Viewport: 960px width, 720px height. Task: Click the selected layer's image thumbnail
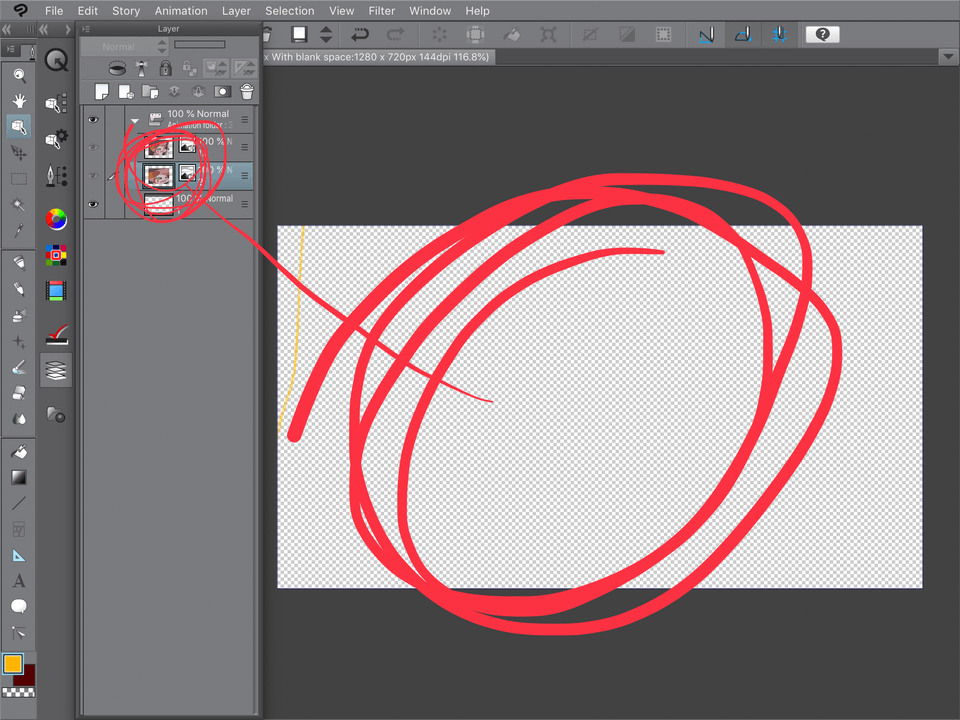(x=159, y=176)
